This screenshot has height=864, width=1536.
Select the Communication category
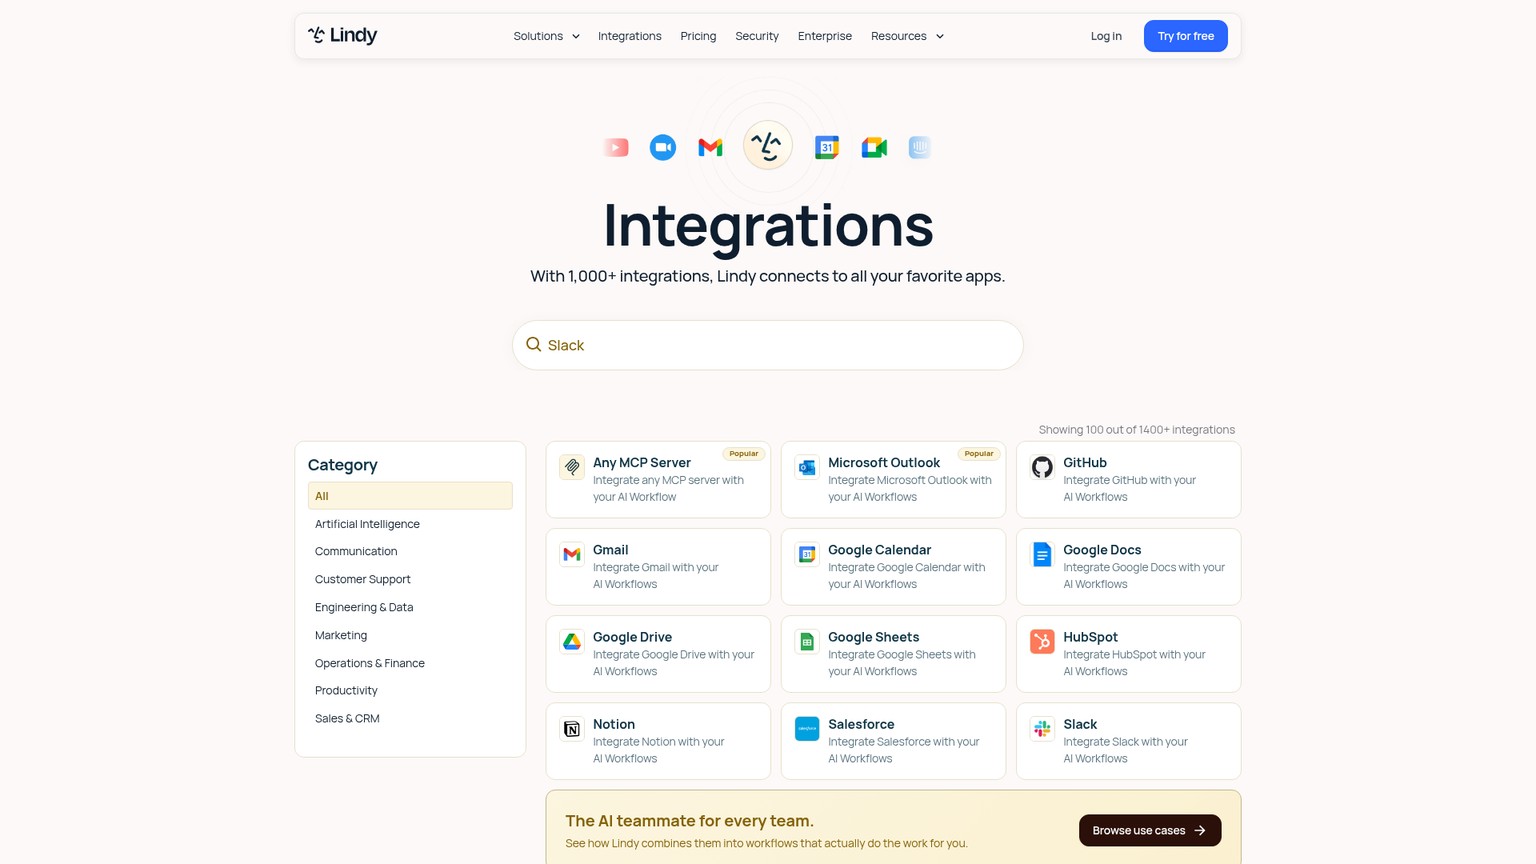click(356, 551)
